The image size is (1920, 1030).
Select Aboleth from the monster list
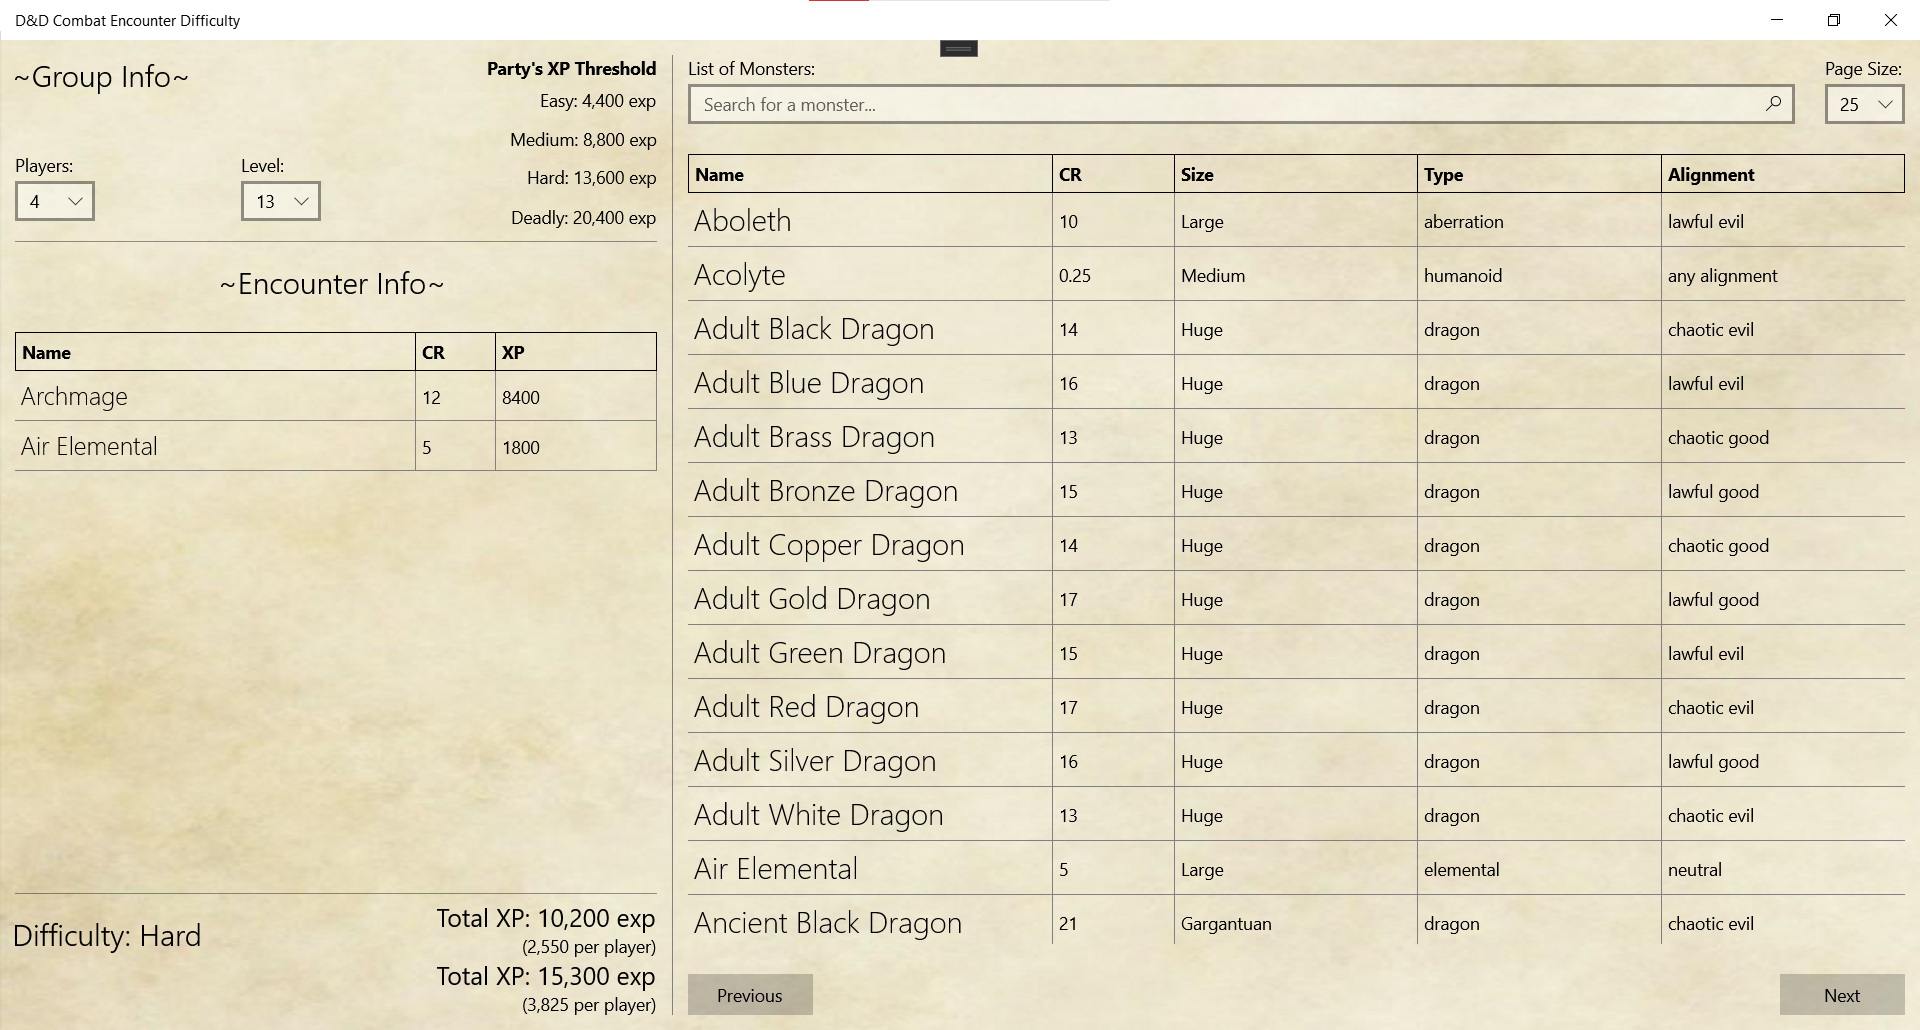pyautogui.click(x=742, y=221)
